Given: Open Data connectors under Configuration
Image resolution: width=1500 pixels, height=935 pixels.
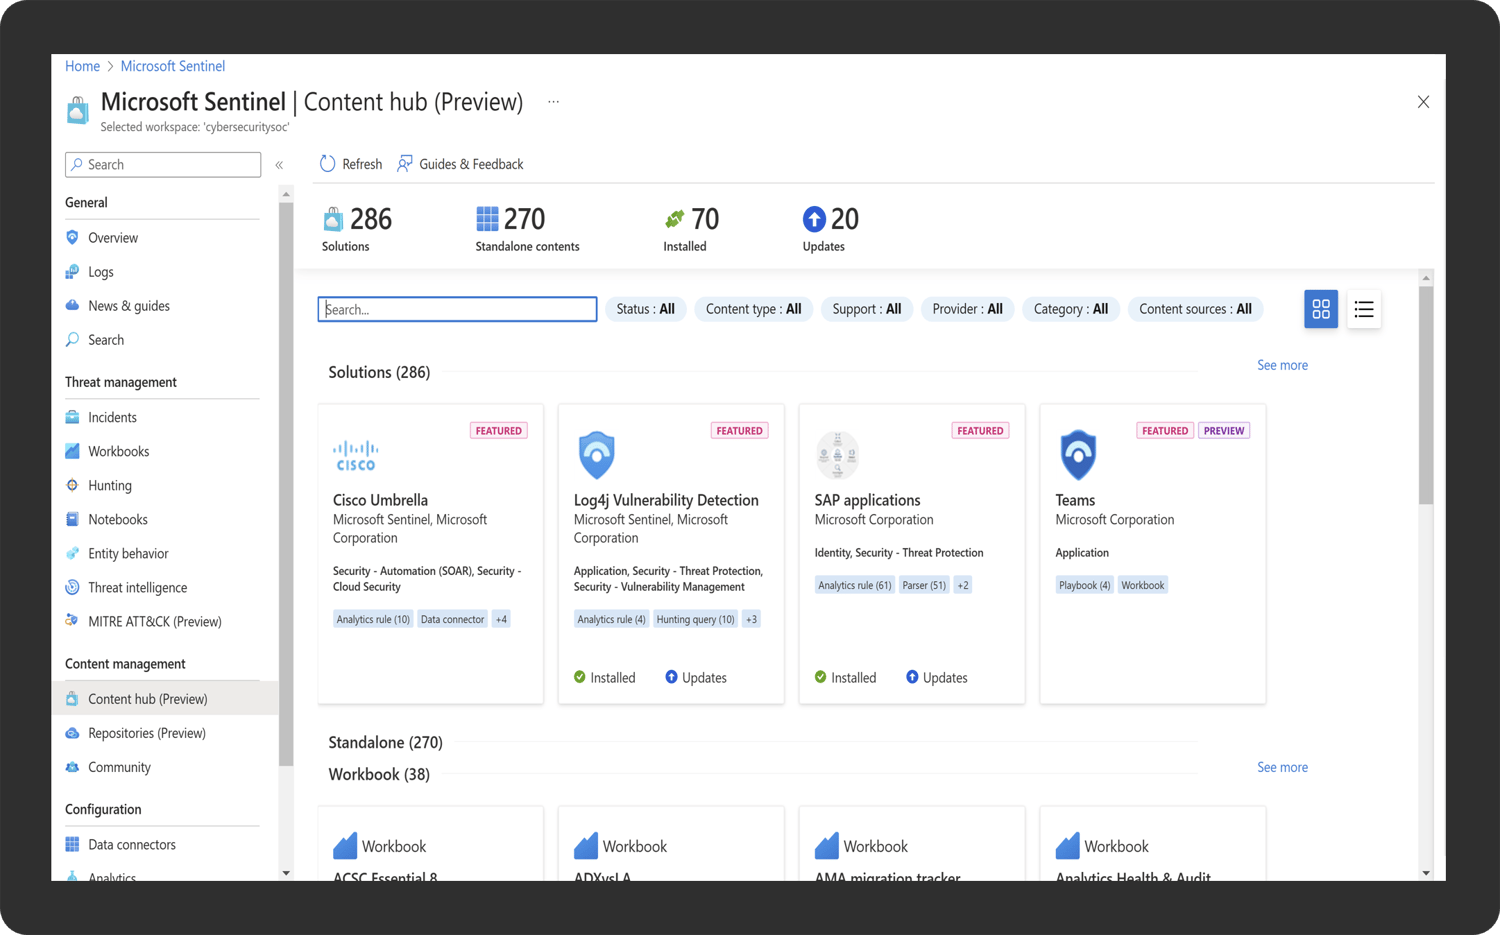Looking at the screenshot, I should (131, 844).
